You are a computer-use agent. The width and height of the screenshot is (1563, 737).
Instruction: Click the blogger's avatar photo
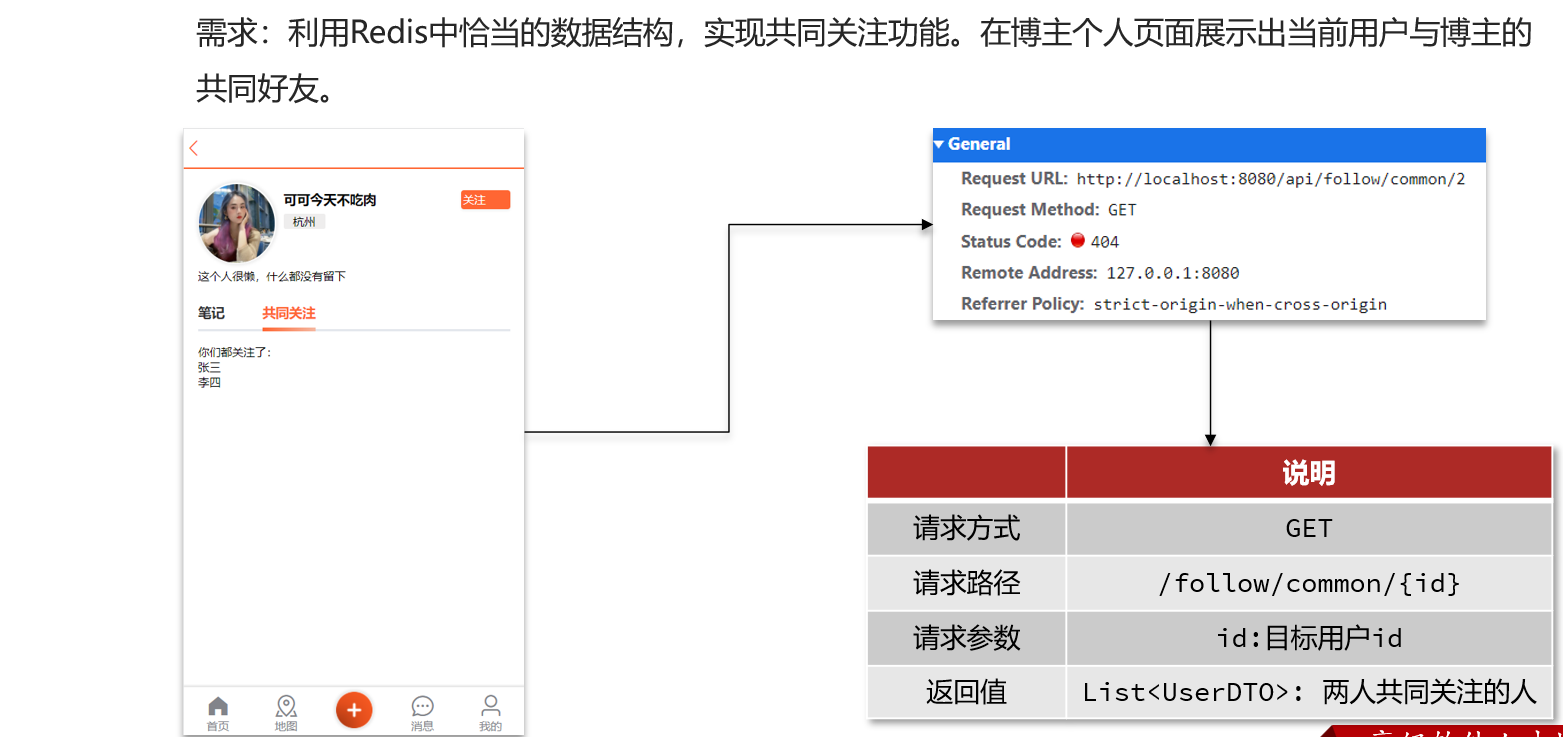coord(237,223)
